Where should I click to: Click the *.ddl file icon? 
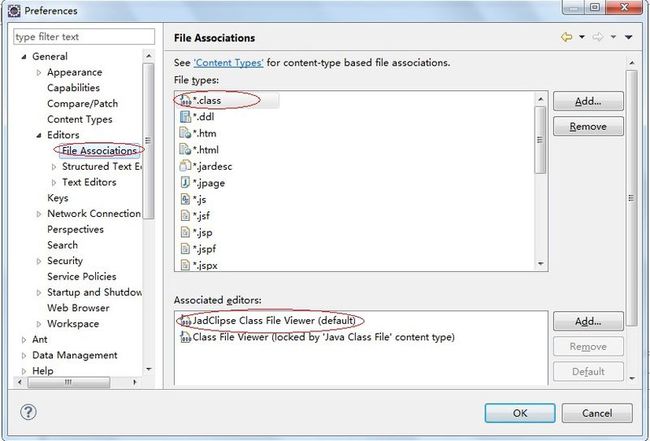pyautogui.click(x=185, y=117)
